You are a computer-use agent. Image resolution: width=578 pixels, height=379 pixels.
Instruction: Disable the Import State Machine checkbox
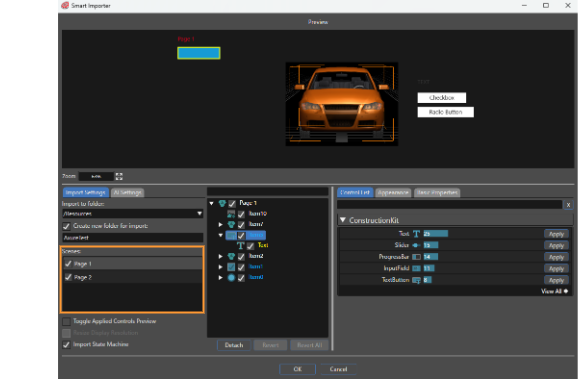[x=66, y=345]
